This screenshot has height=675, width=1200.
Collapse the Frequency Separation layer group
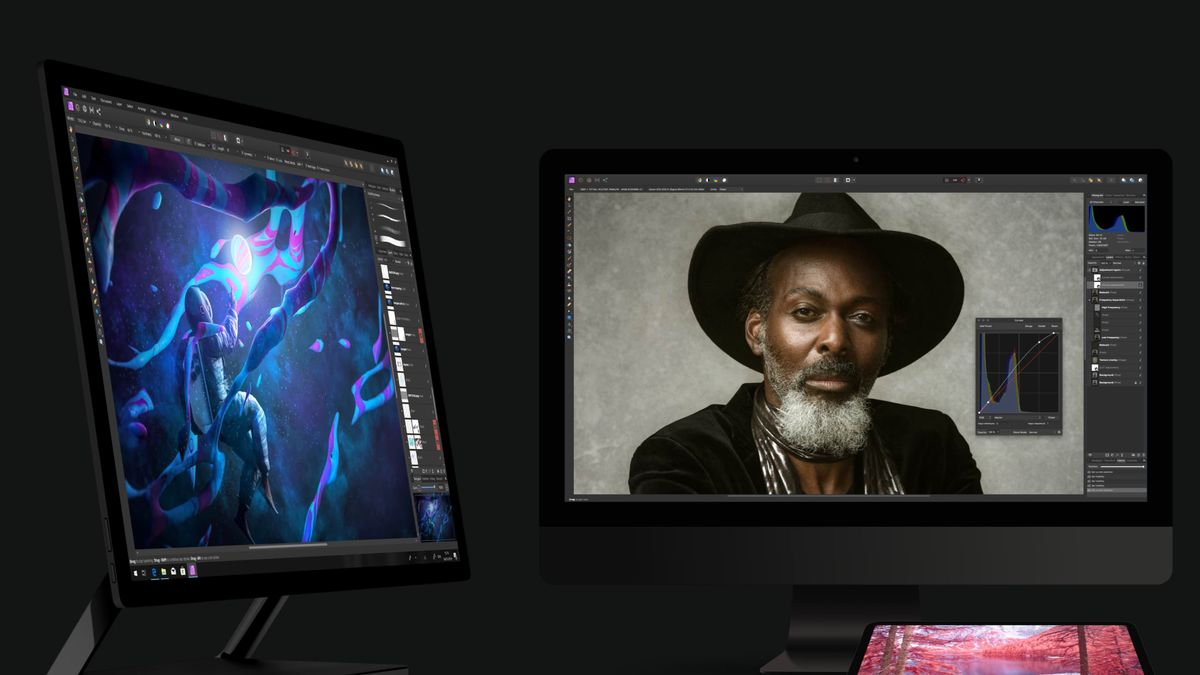click(1090, 299)
